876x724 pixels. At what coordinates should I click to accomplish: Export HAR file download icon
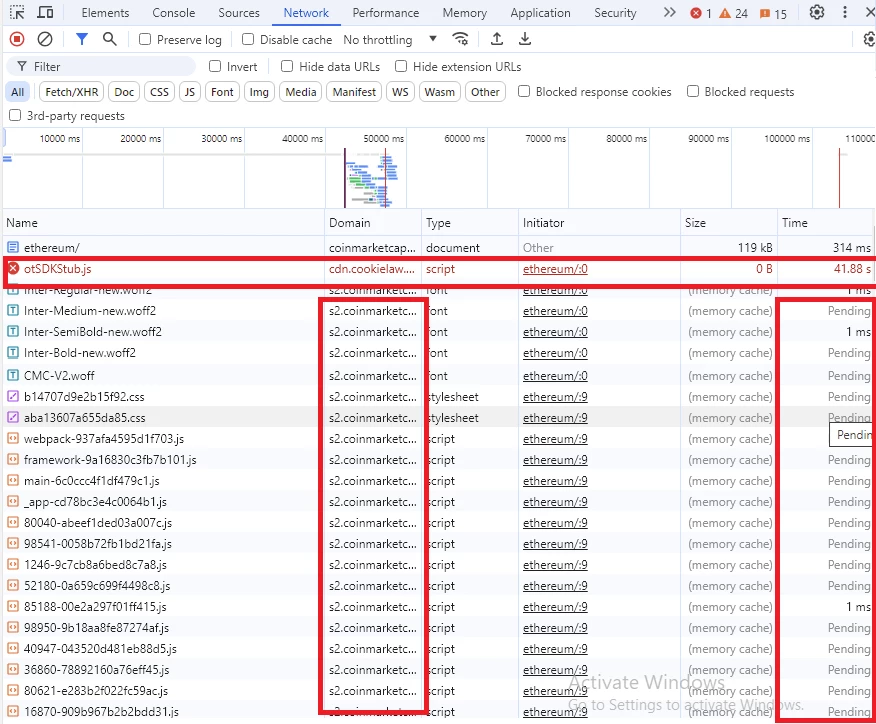tap(525, 39)
